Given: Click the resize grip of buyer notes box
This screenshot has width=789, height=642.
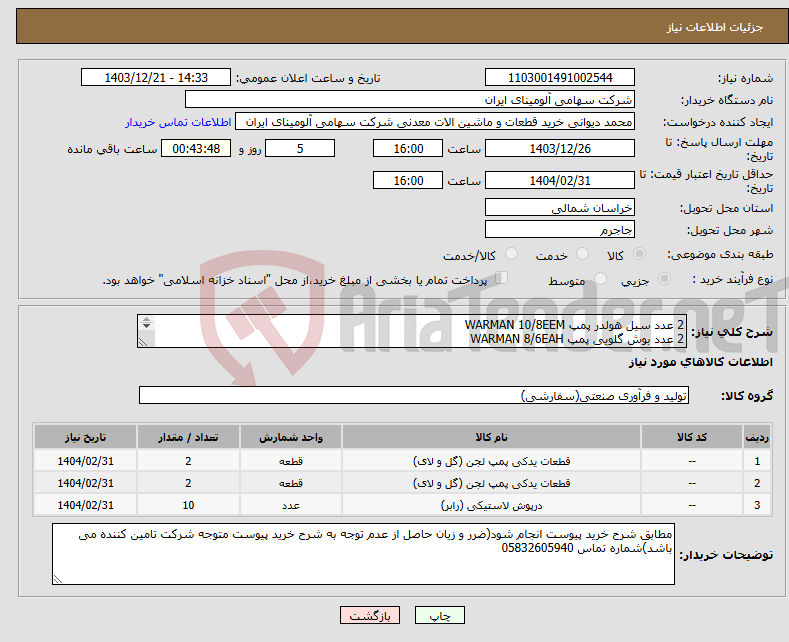Looking at the screenshot, I should [x=58, y=579].
